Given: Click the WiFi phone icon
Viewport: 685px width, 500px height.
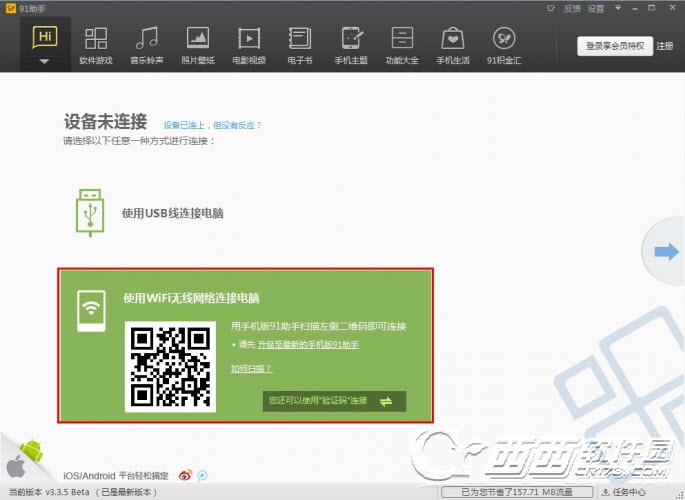Looking at the screenshot, I should (x=91, y=311).
